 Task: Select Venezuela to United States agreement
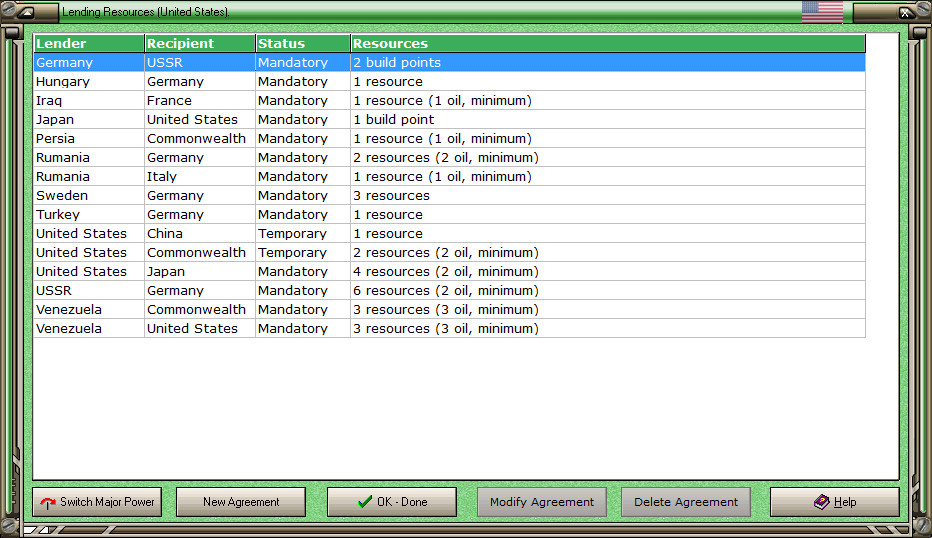click(x=449, y=329)
